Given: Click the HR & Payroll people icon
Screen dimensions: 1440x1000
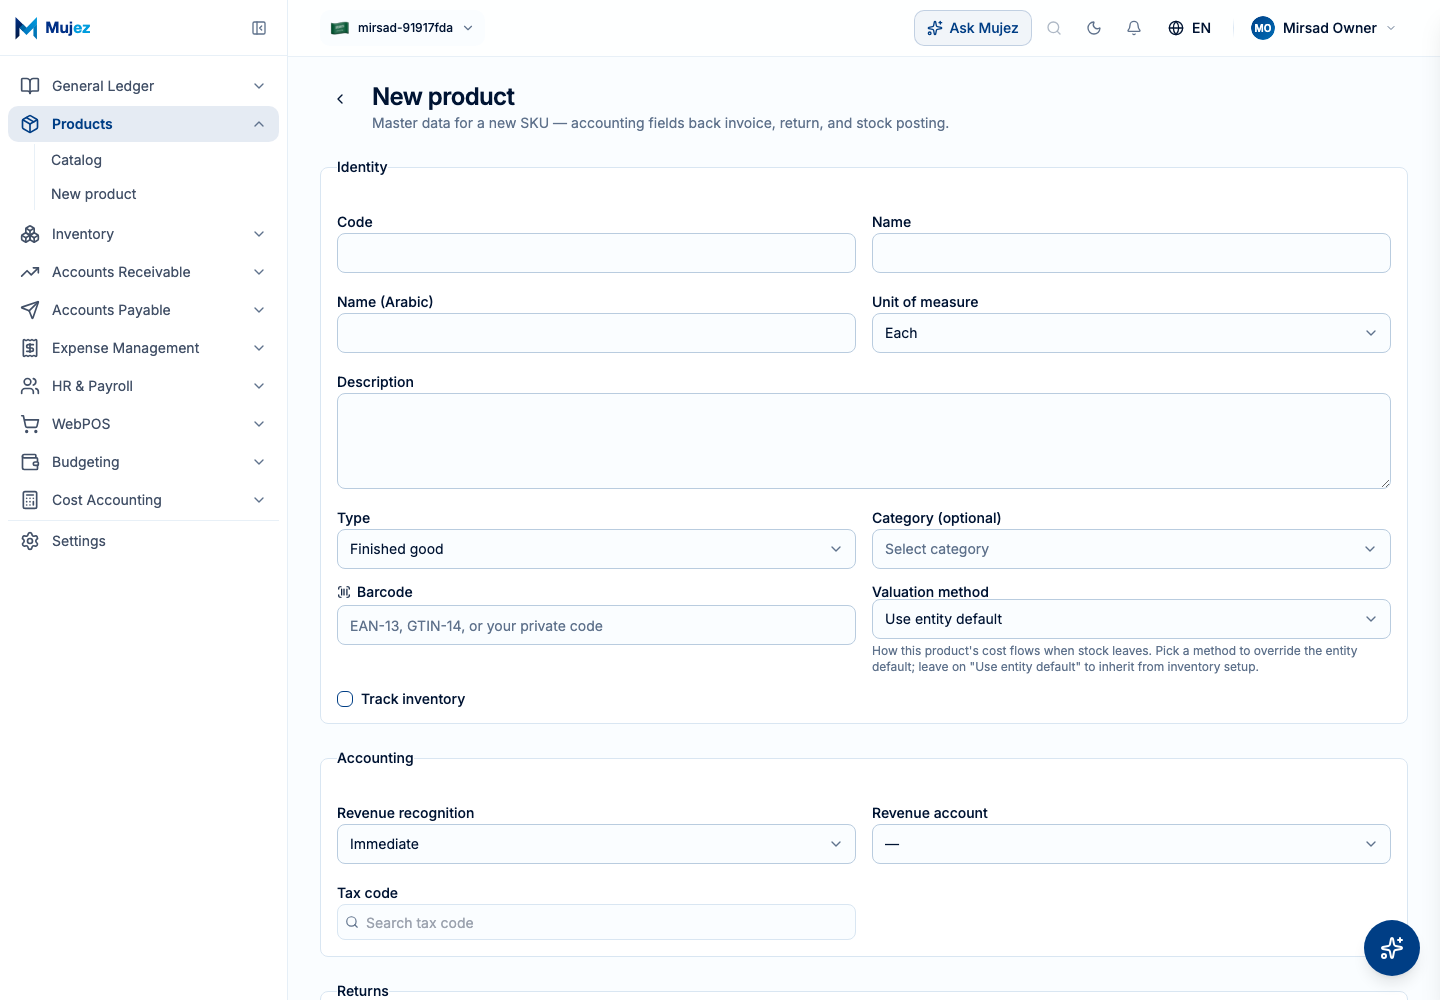Looking at the screenshot, I should pyautogui.click(x=30, y=386).
